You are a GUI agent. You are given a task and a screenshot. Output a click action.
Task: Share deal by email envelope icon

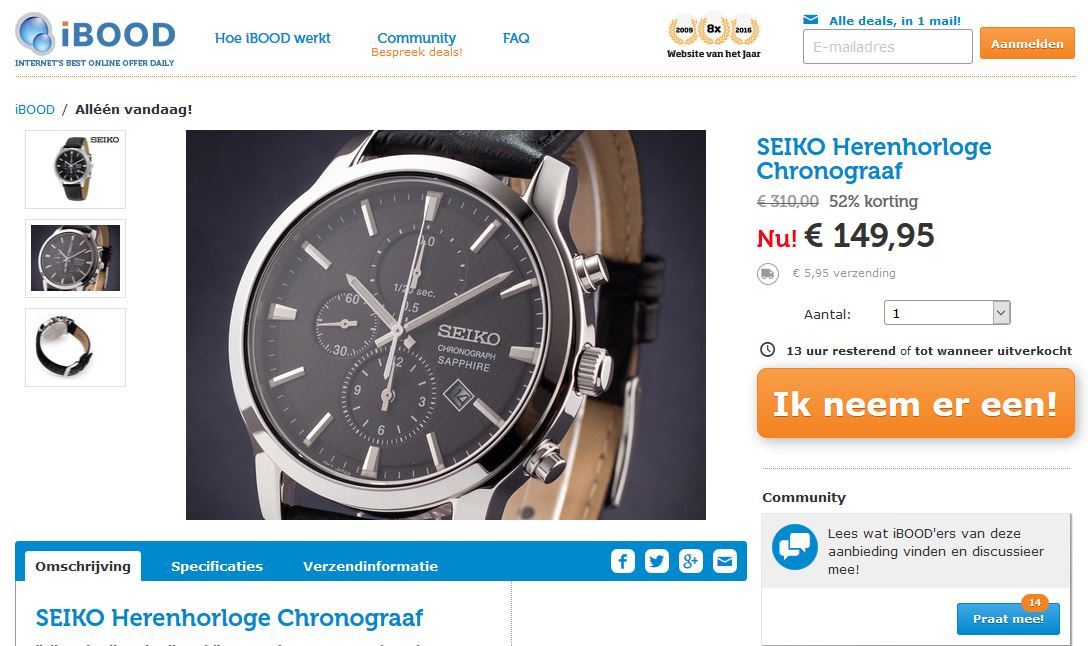724,561
